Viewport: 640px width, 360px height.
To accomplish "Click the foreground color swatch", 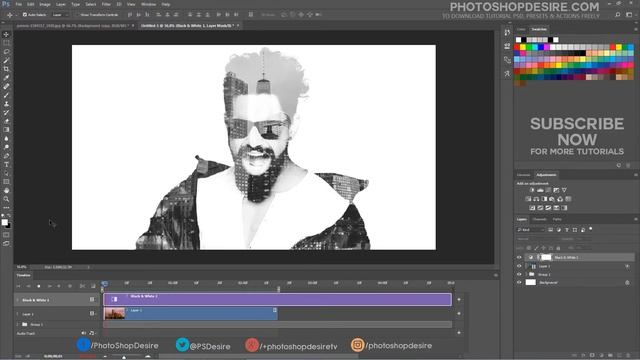I will [4, 222].
